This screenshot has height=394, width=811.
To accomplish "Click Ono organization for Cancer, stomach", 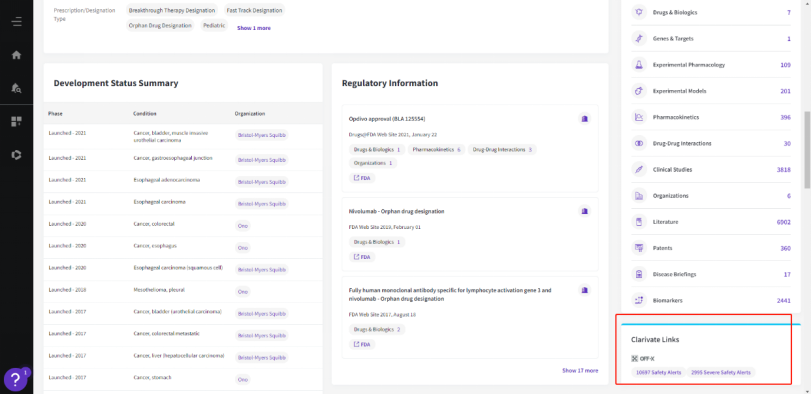I will pos(243,380).
